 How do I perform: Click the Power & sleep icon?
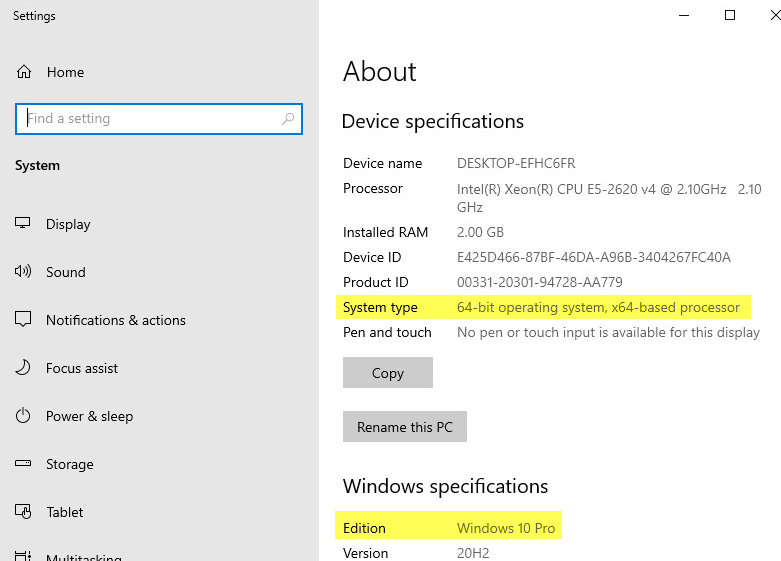(x=23, y=415)
